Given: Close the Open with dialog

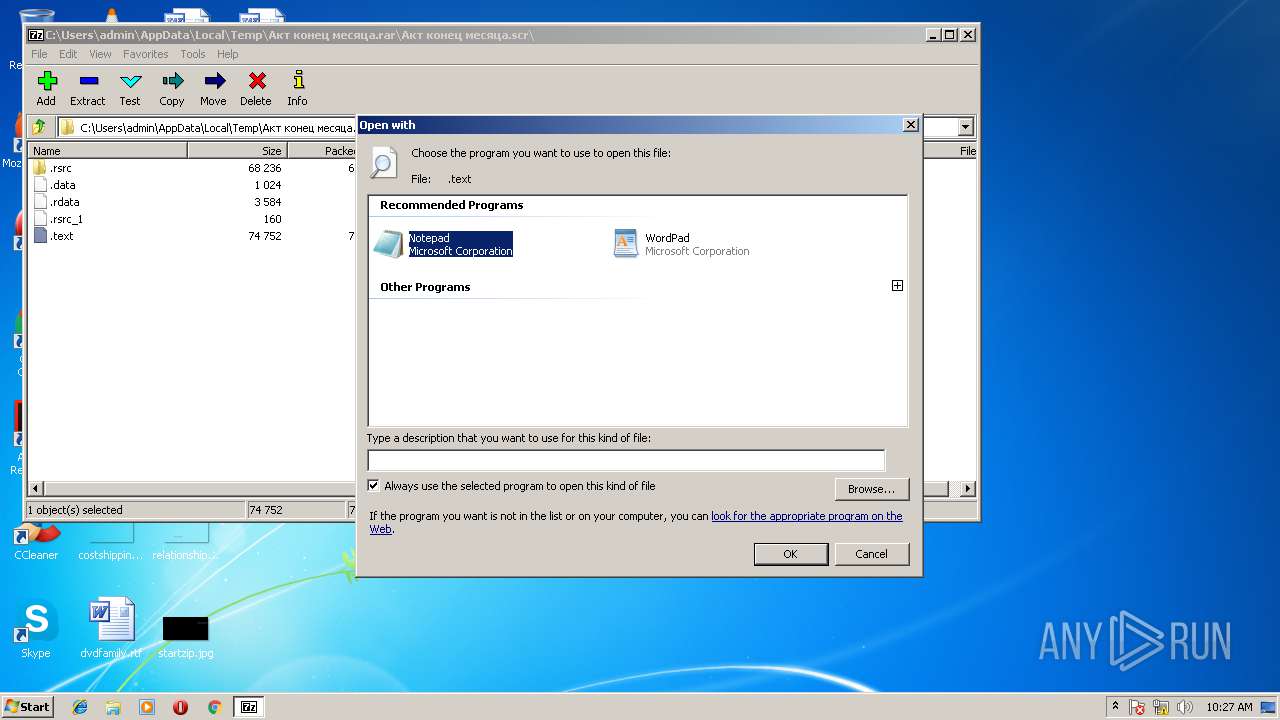Looking at the screenshot, I should tap(910, 125).
